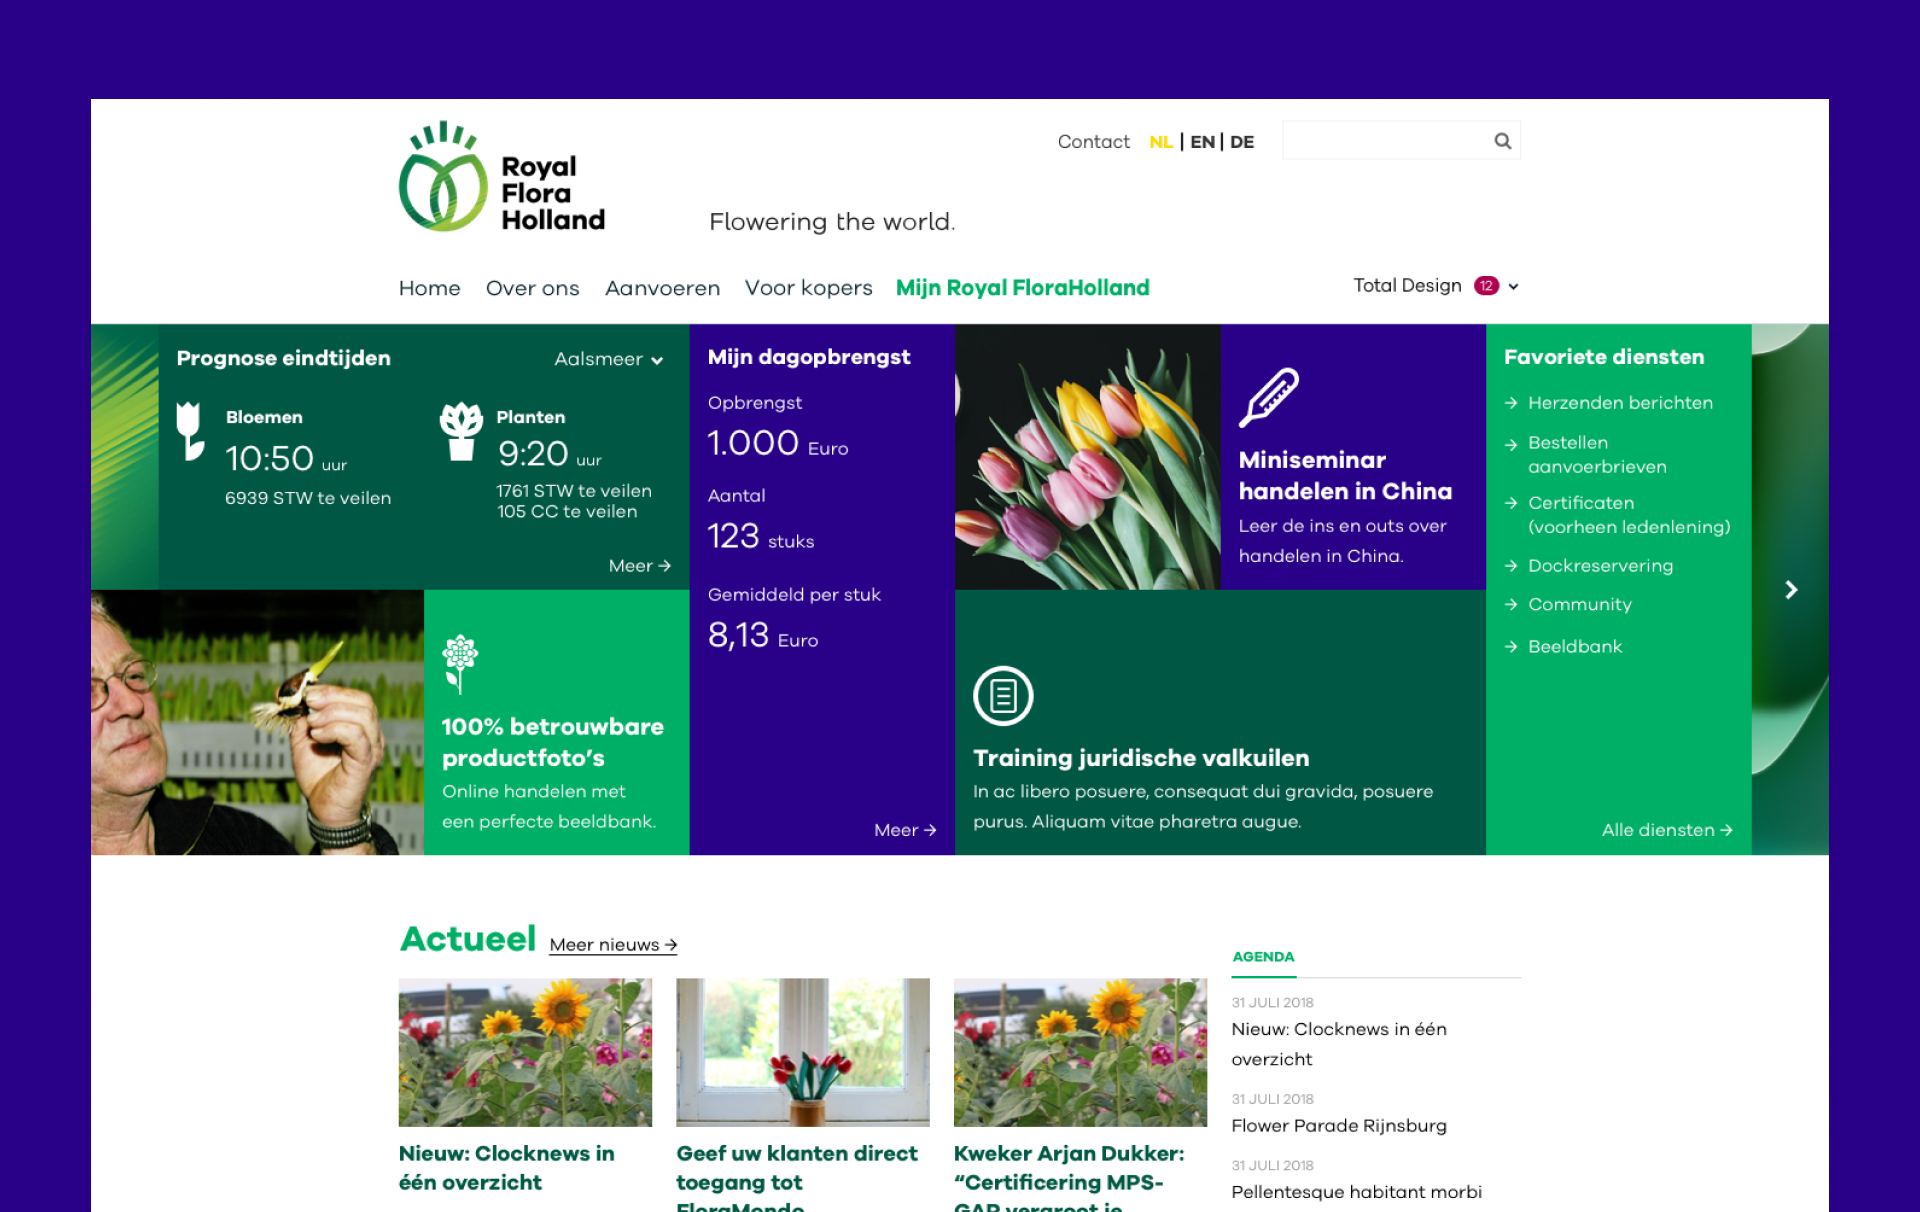The height and width of the screenshot is (1212, 1920).
Task: Click the document icon above Training juridische valkuilen
Action: click(x=1002, y=696)
